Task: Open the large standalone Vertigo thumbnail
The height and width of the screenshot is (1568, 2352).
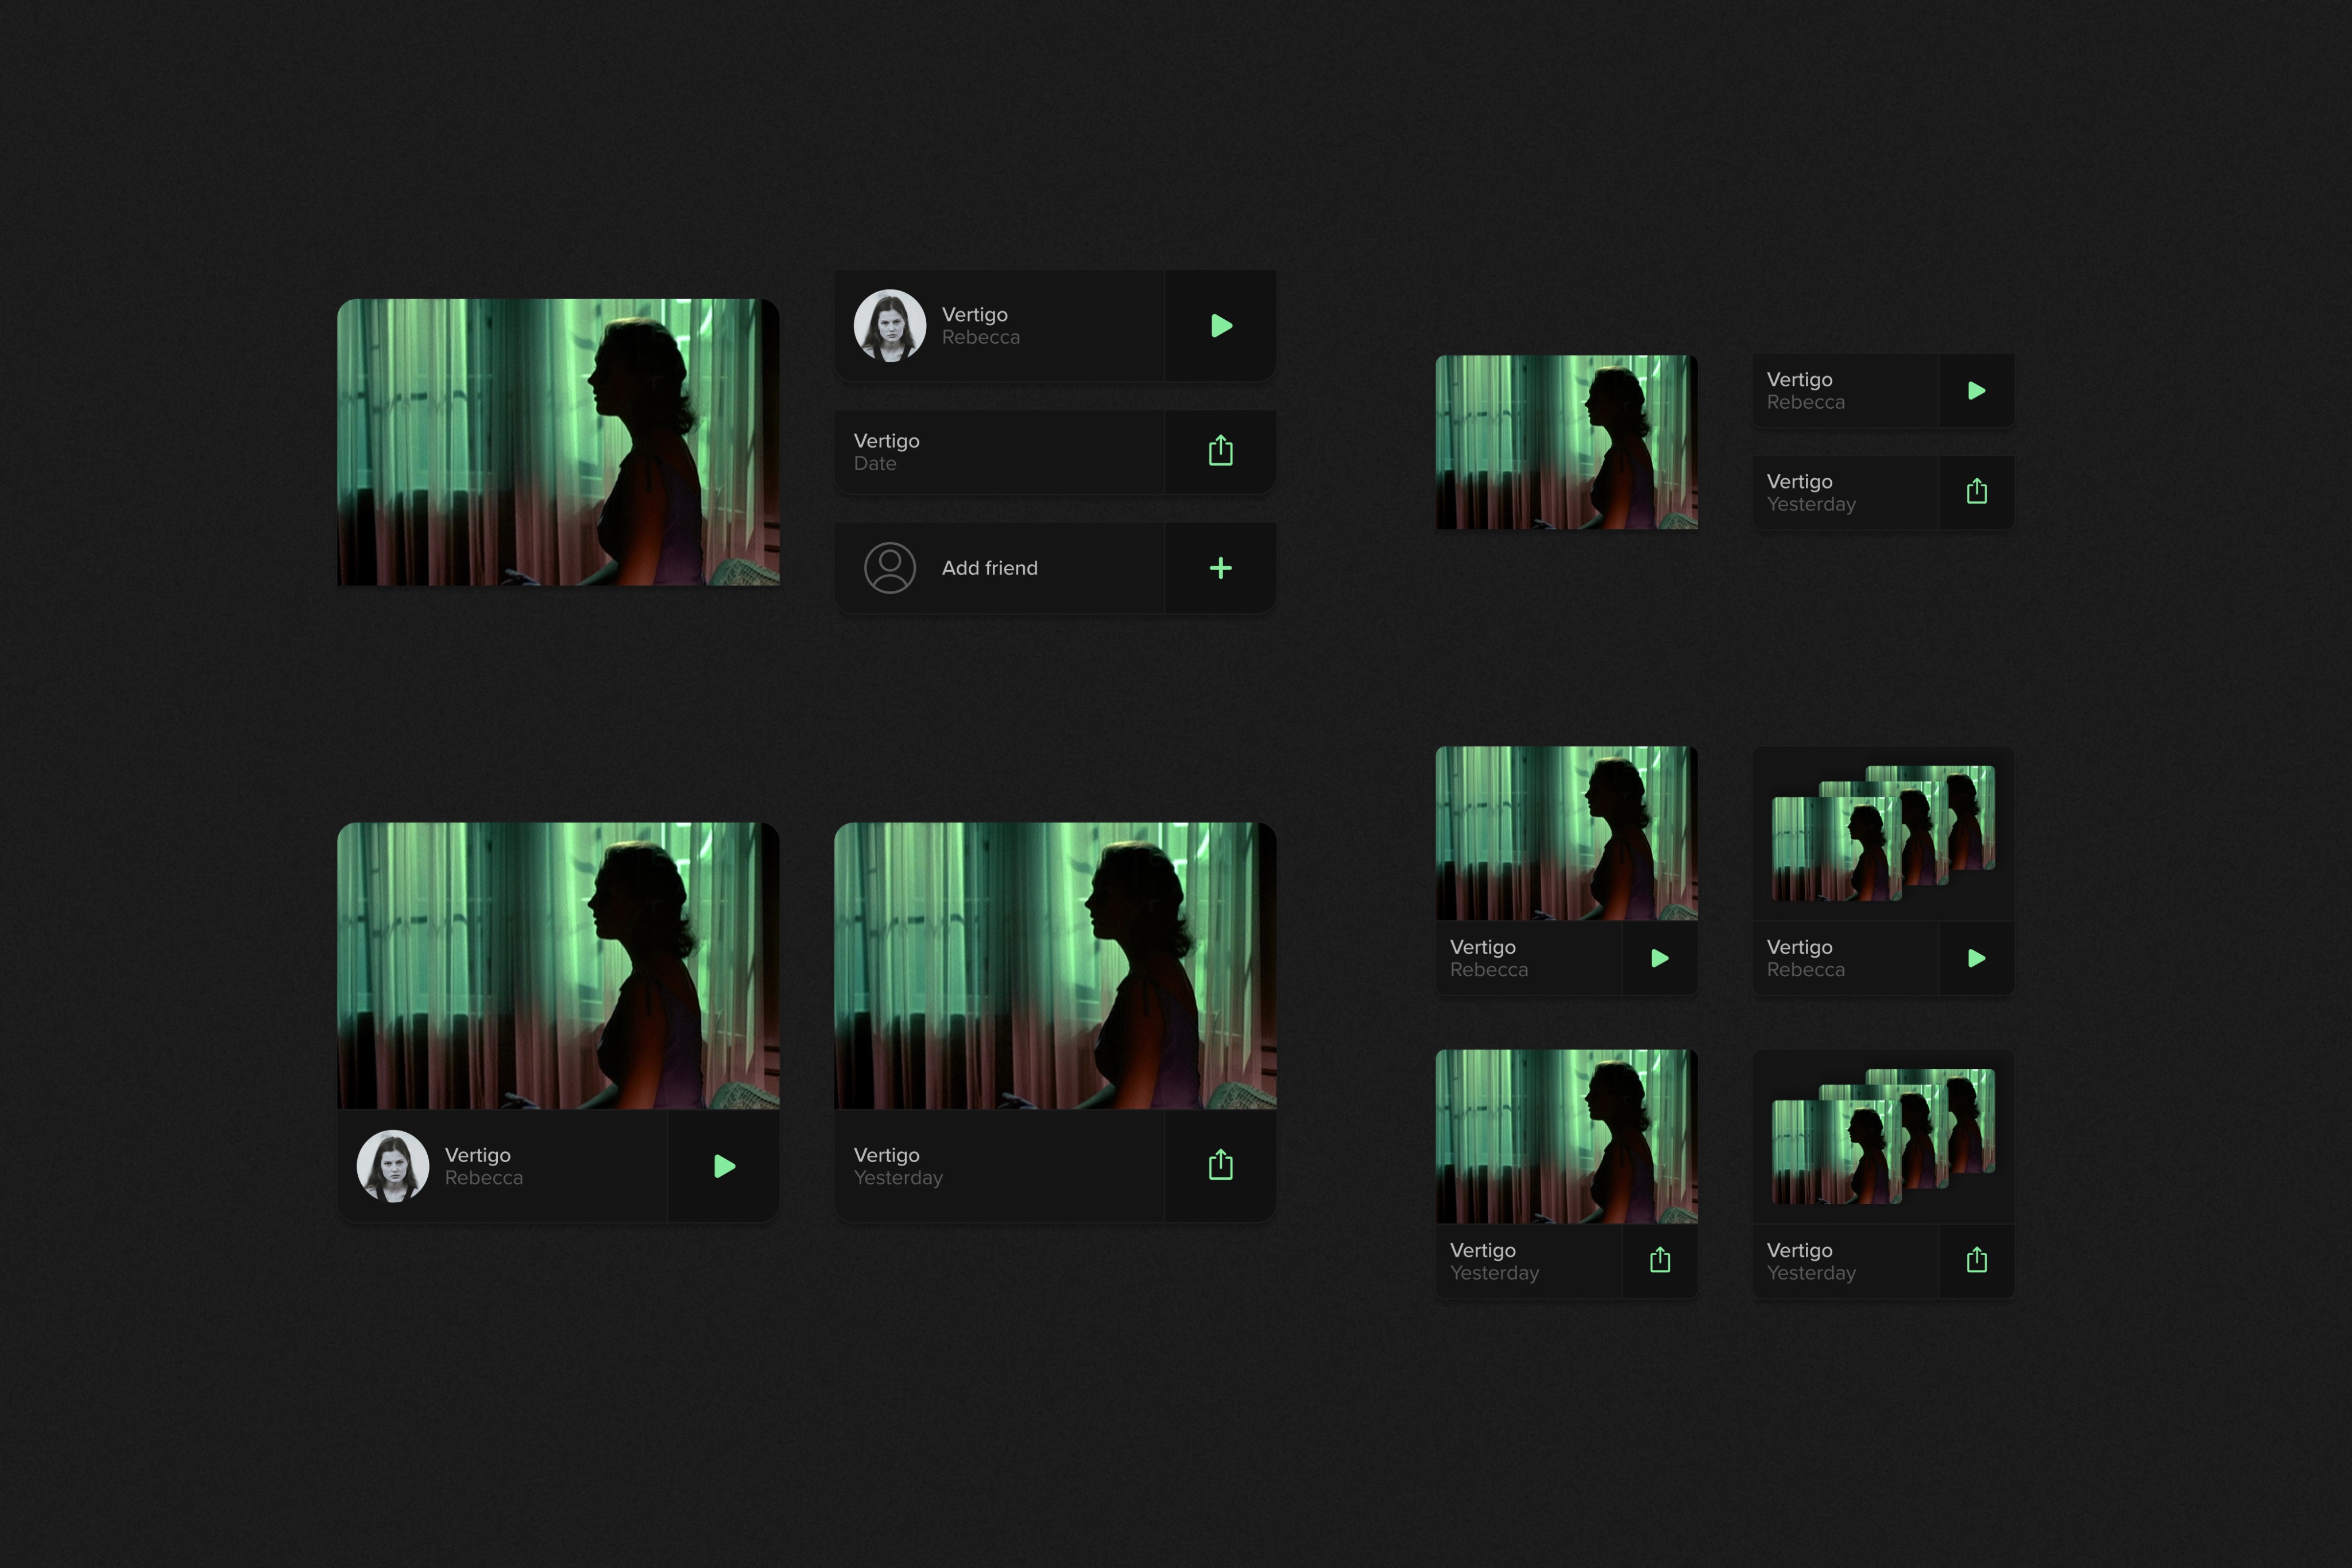Action: (x=558, y=442)
